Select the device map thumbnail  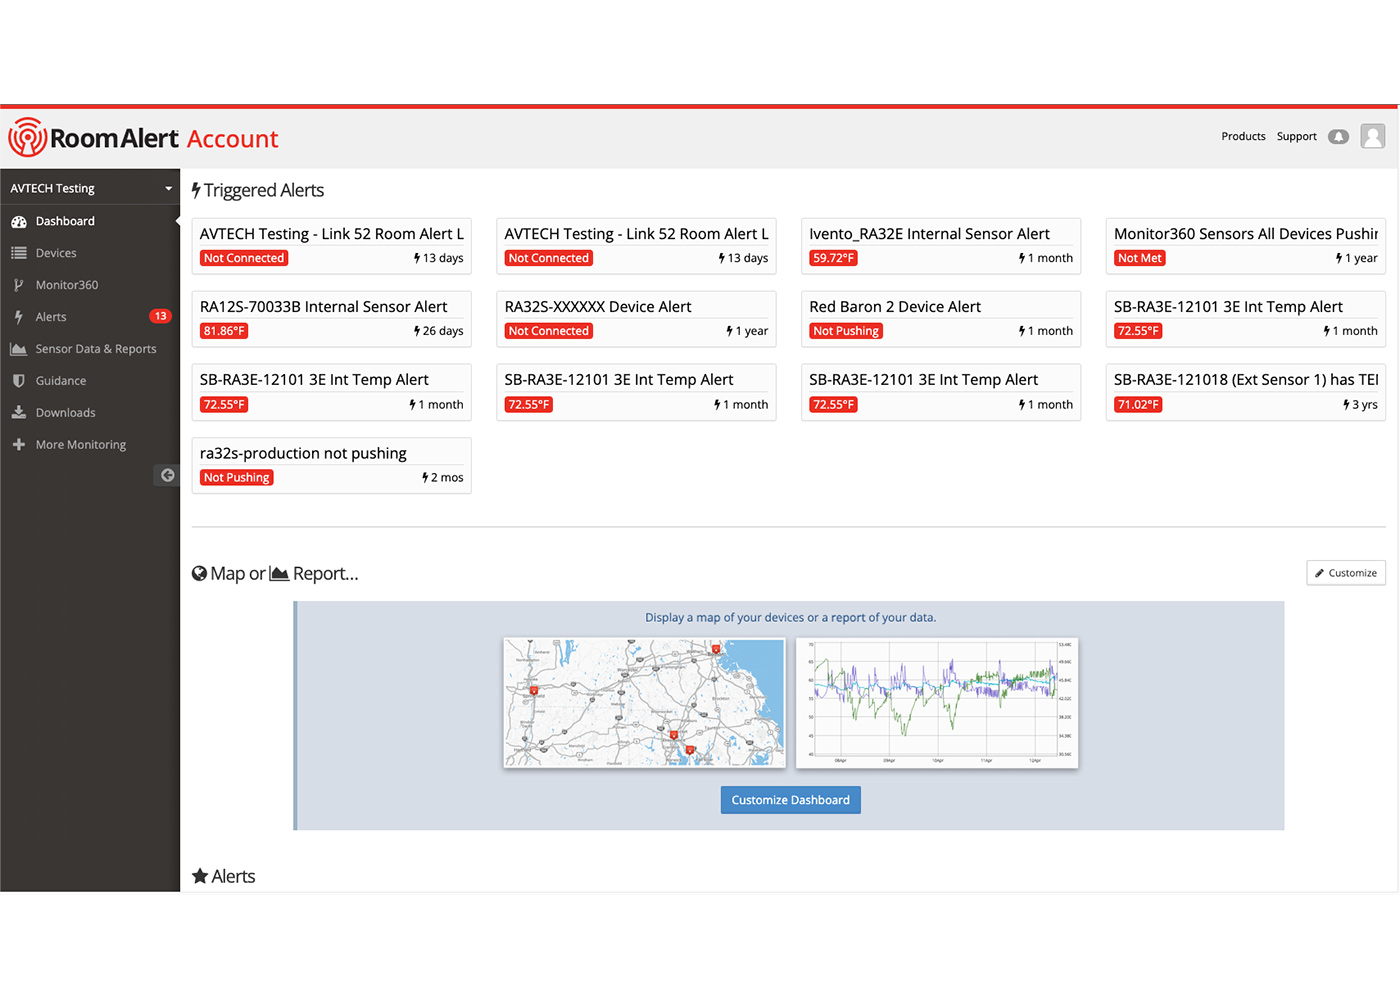tap(644, 703)
